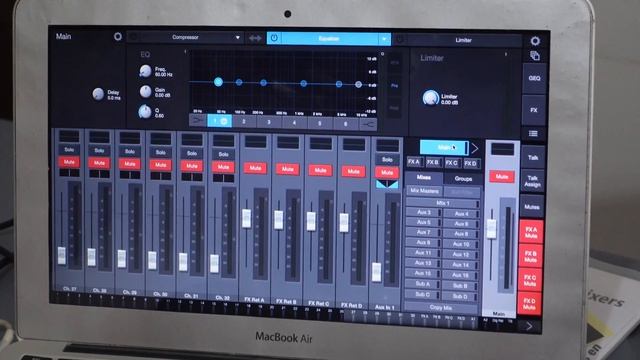Click the EQ Gain knob
Viewport: 640px width, 360px height.
[x=145, y=91]
